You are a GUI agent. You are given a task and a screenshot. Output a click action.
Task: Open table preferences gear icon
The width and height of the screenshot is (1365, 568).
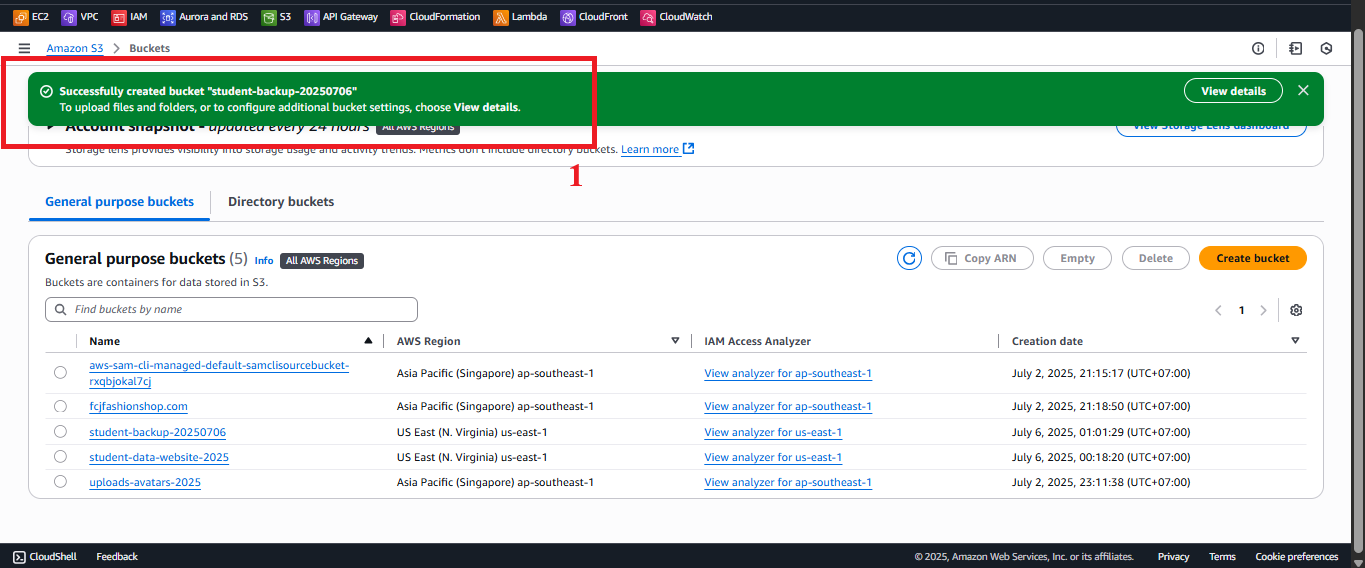click(1296, 310)
